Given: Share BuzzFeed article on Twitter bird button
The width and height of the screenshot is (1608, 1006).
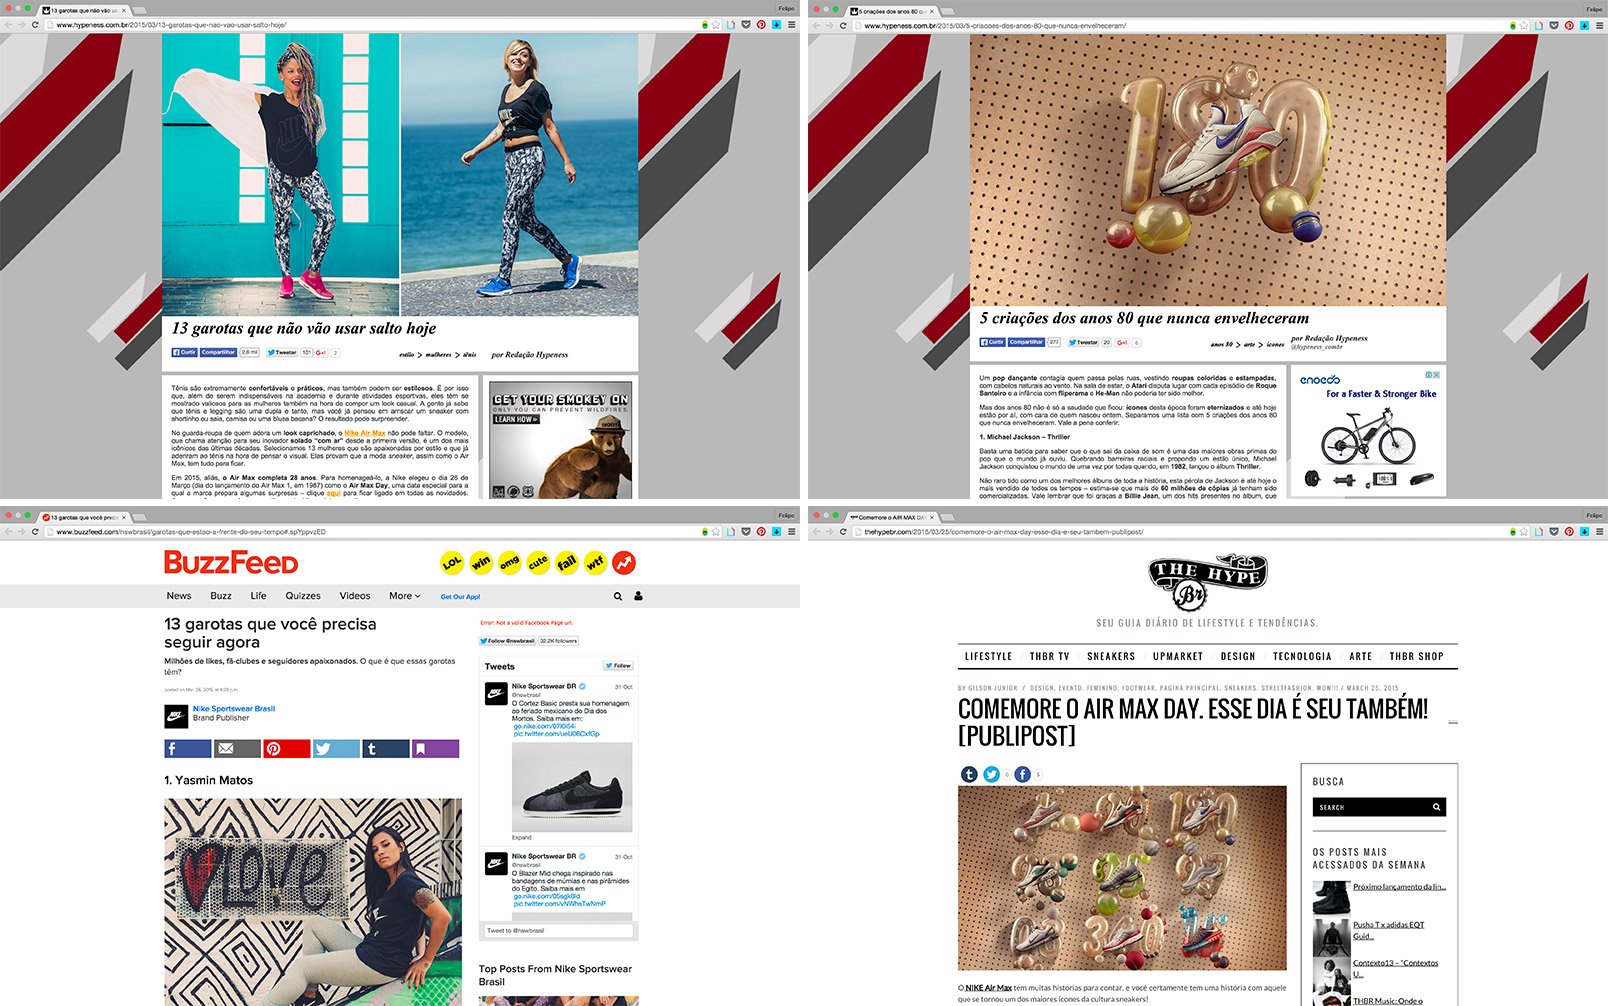Looking at the screenshot, I should (x=336, y=748).
